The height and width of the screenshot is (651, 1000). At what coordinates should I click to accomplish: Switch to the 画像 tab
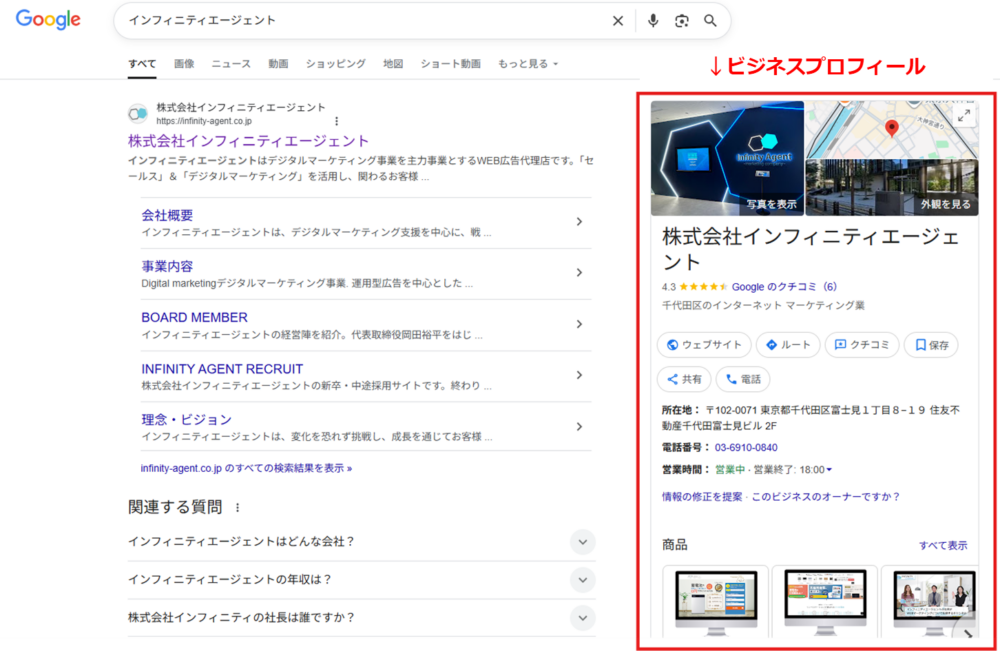[x=184, y=64]
